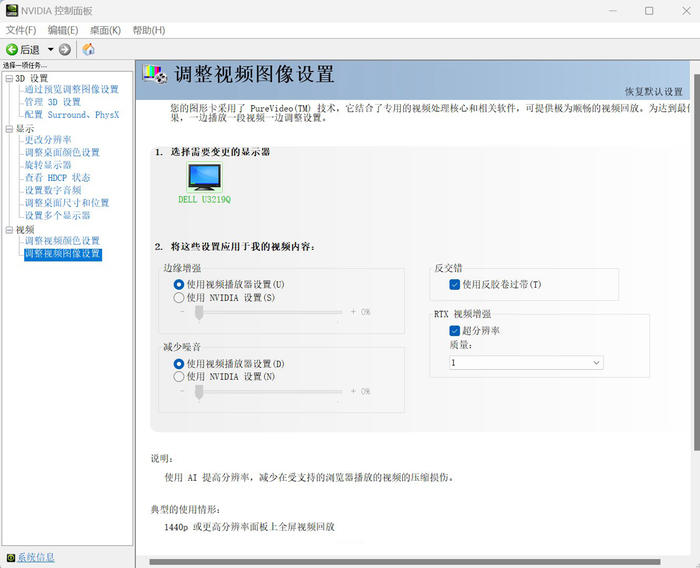
Task: Open 配置 Surround、PhysX page
Action: point(72,114)
